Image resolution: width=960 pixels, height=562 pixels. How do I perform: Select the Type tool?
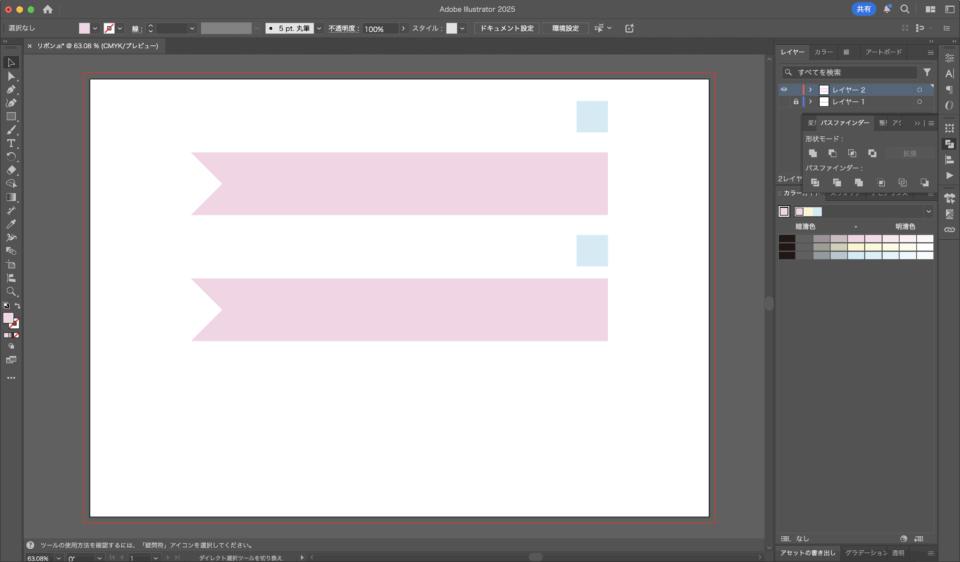point(12,144)
